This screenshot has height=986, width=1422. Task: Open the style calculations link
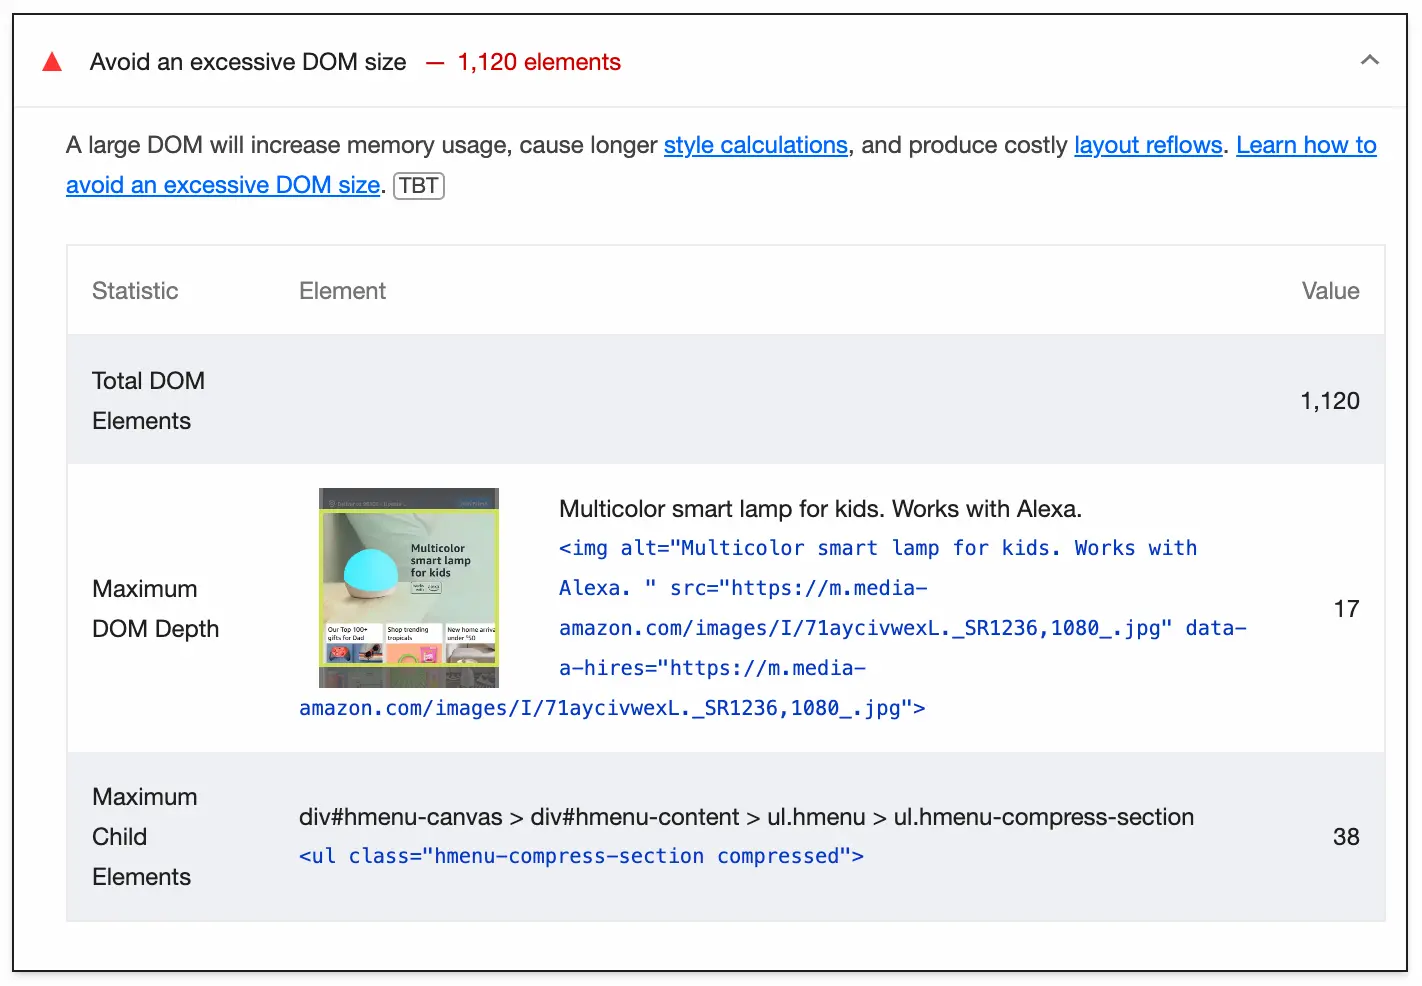tap(755, 145)
